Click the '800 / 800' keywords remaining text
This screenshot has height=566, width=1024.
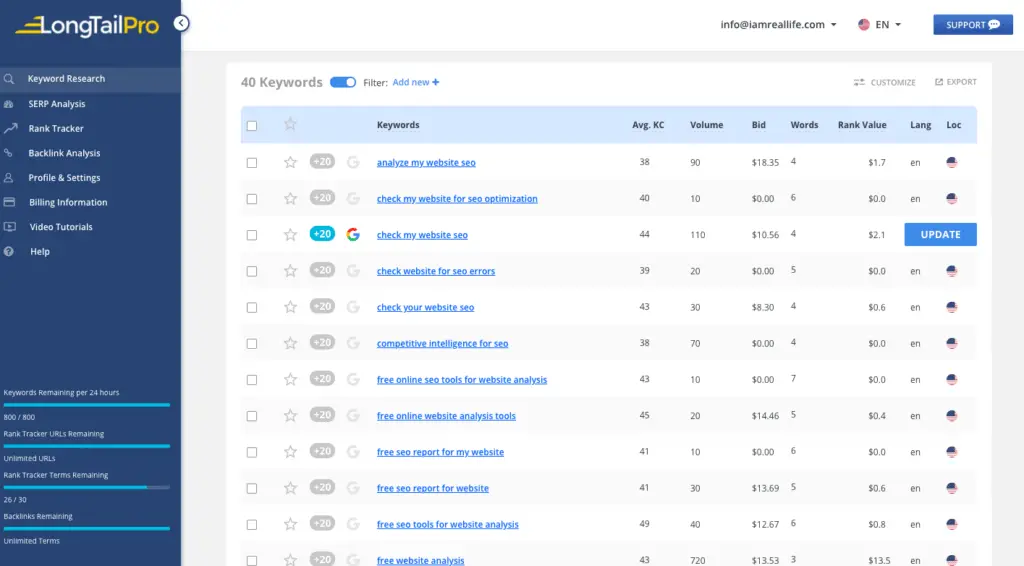[x=19, y=417]
